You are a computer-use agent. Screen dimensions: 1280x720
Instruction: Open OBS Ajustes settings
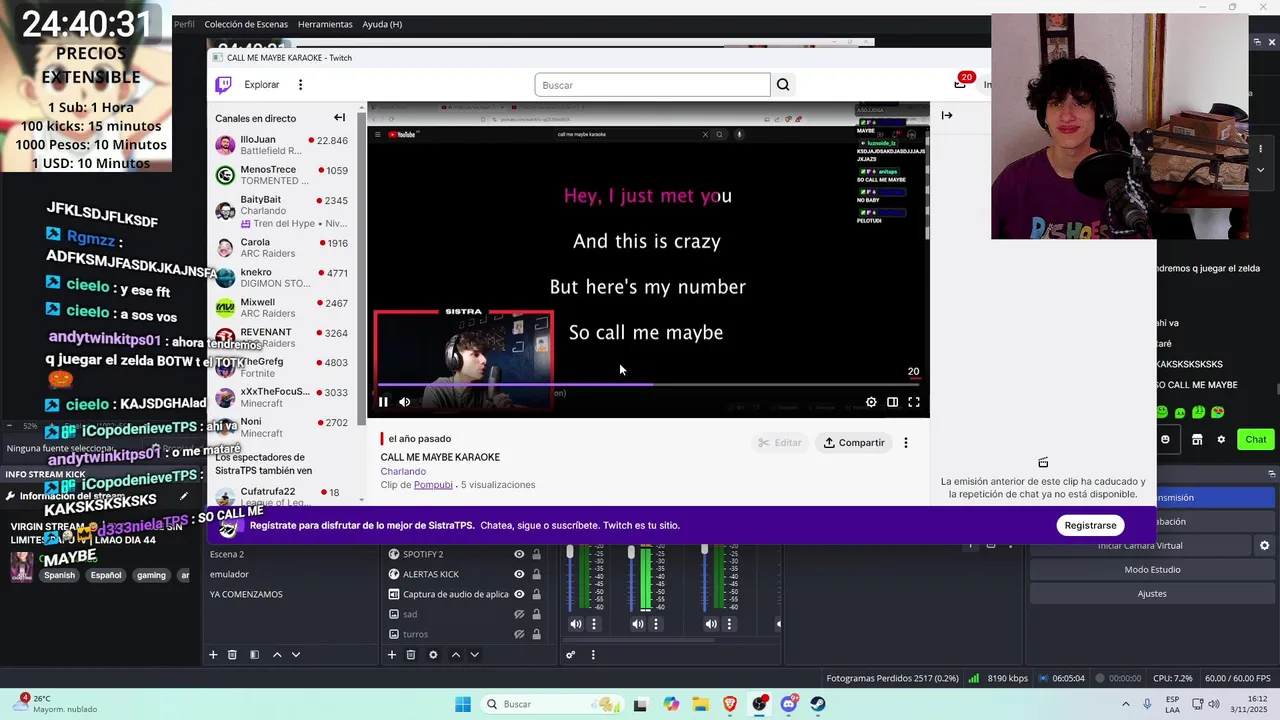click(x=1152, y=594)
